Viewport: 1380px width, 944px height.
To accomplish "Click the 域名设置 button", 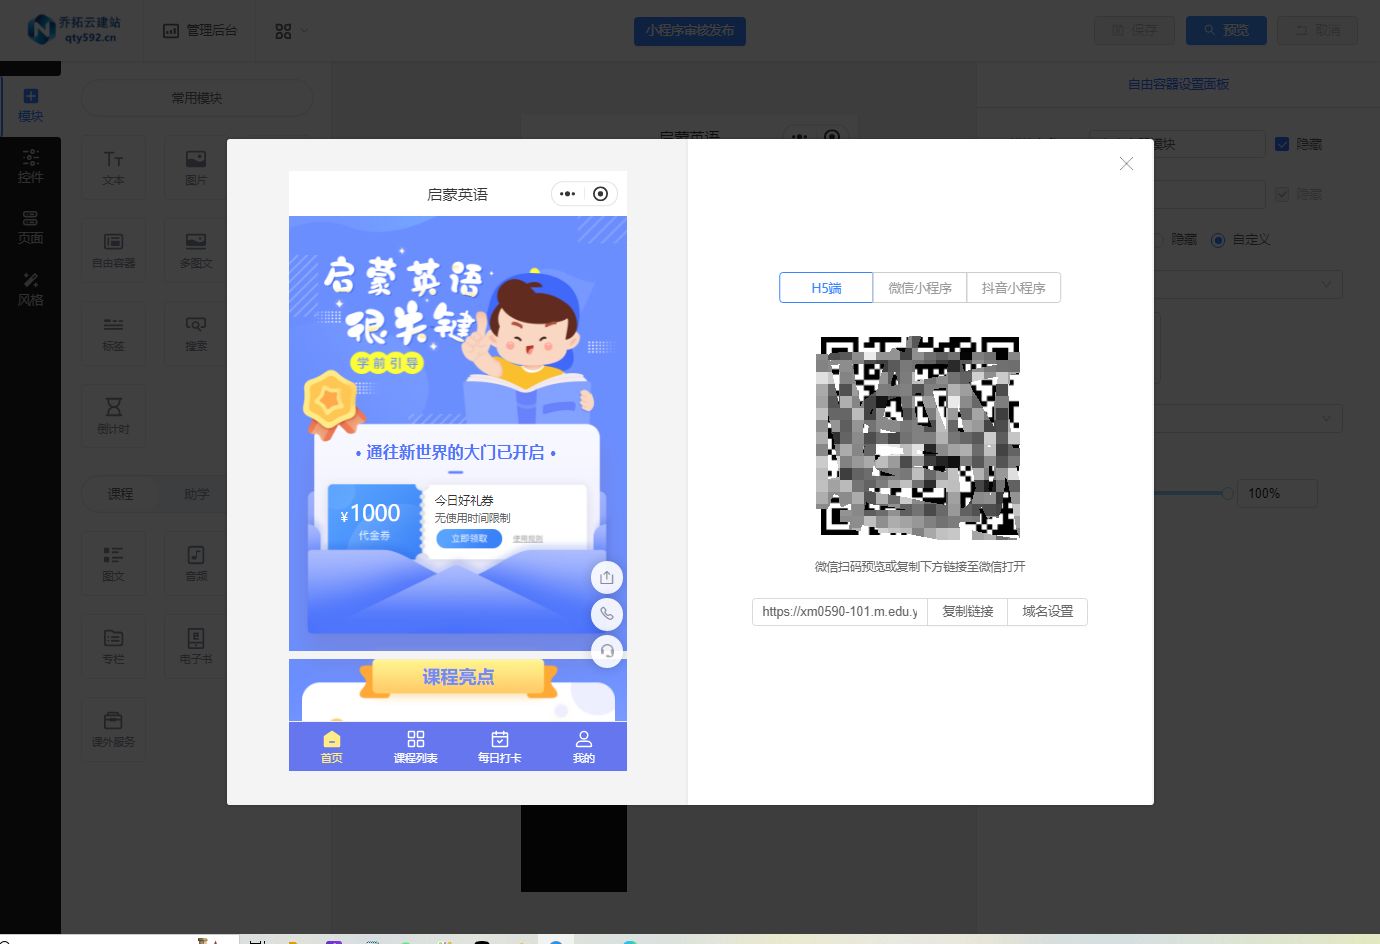I will pyautogui.click(x=1048, y=611).
